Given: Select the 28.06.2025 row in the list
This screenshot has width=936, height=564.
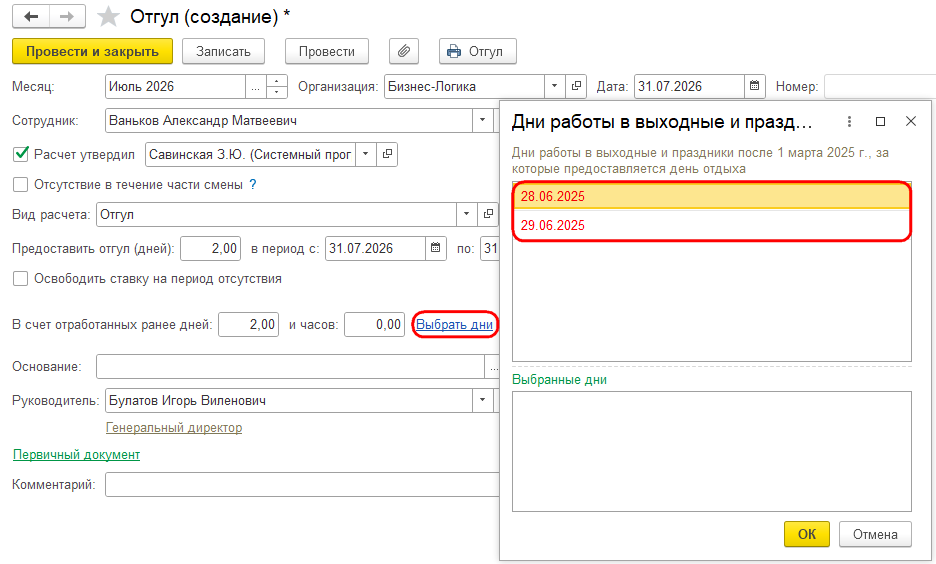Looking at the screenshot, I should [x=712, y=196].
